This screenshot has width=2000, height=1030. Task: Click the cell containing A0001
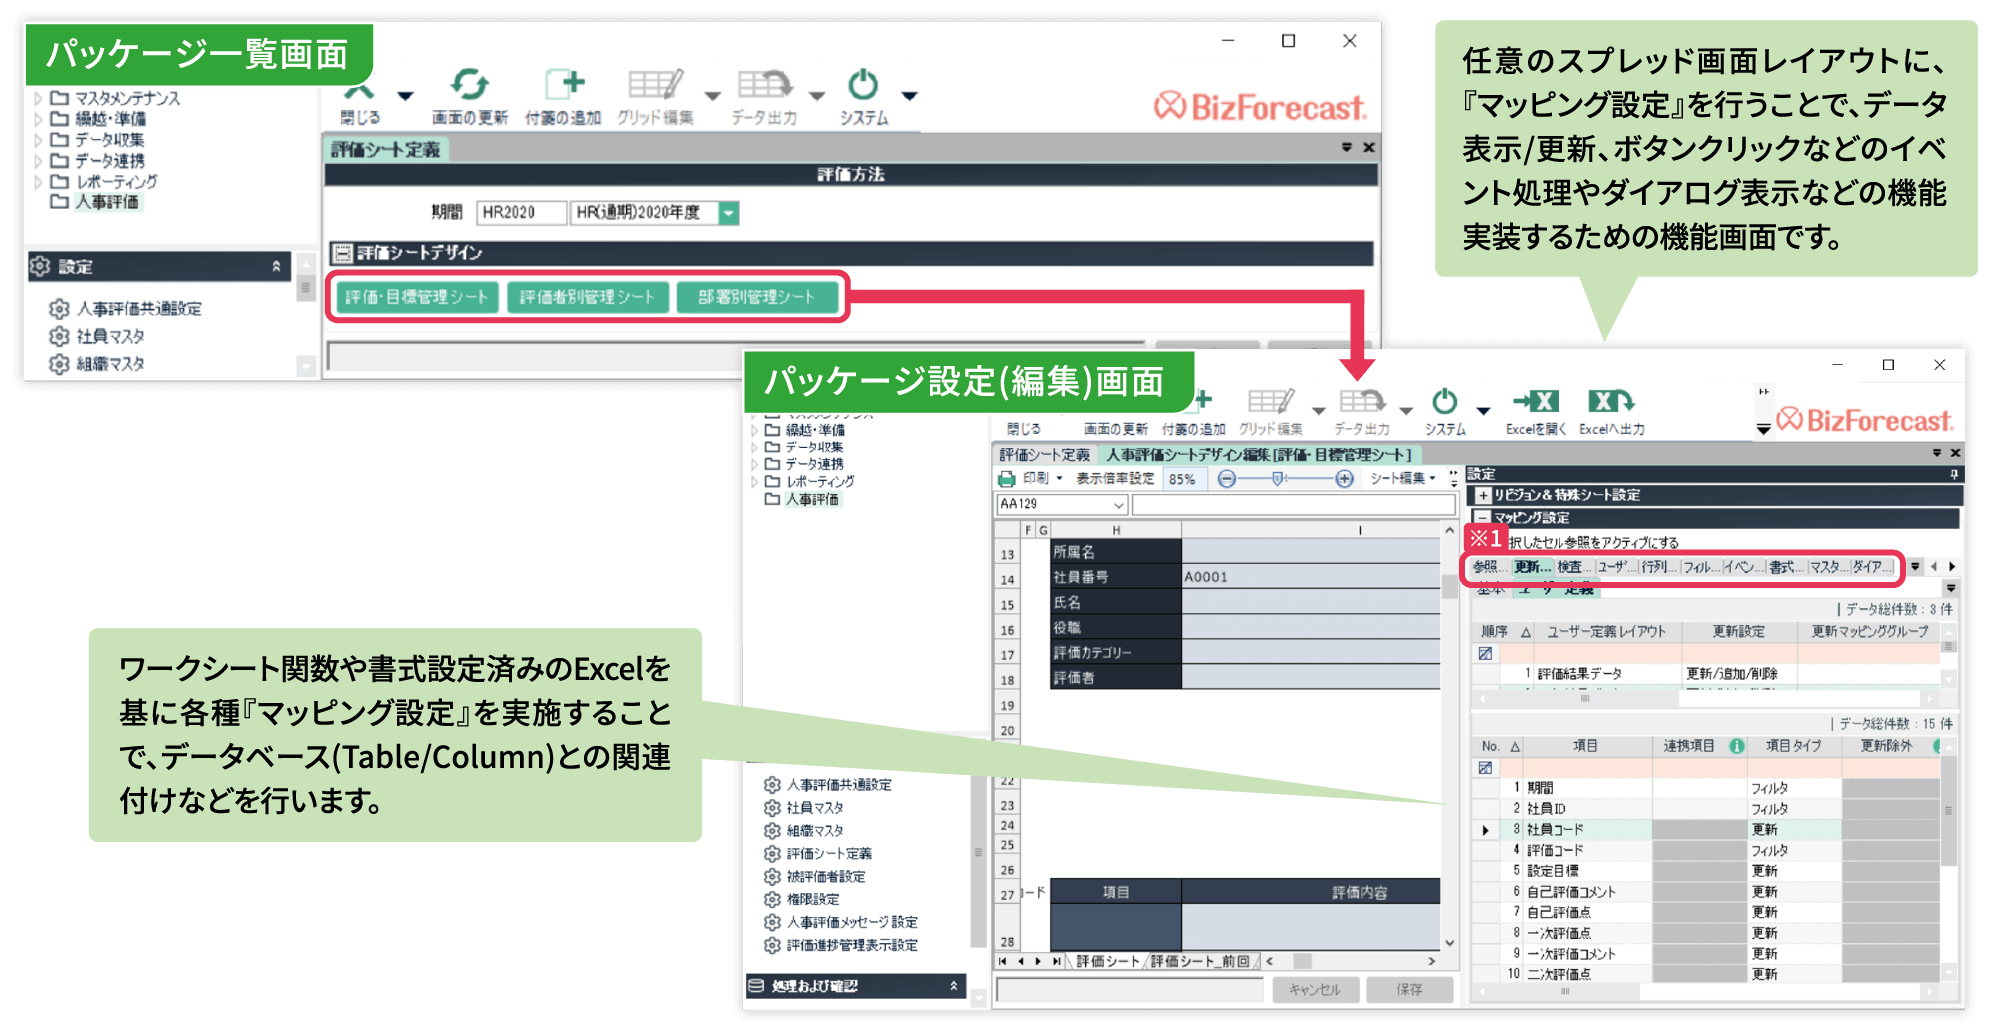pos(1311,577)
